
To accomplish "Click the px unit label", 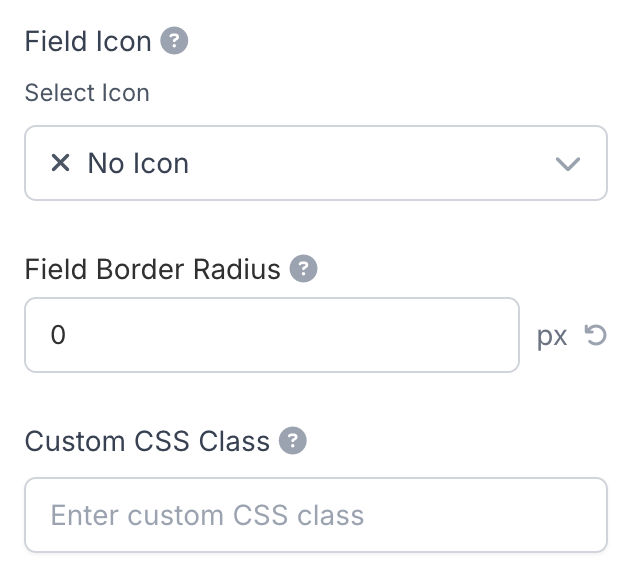I will [x=552, y=336].
